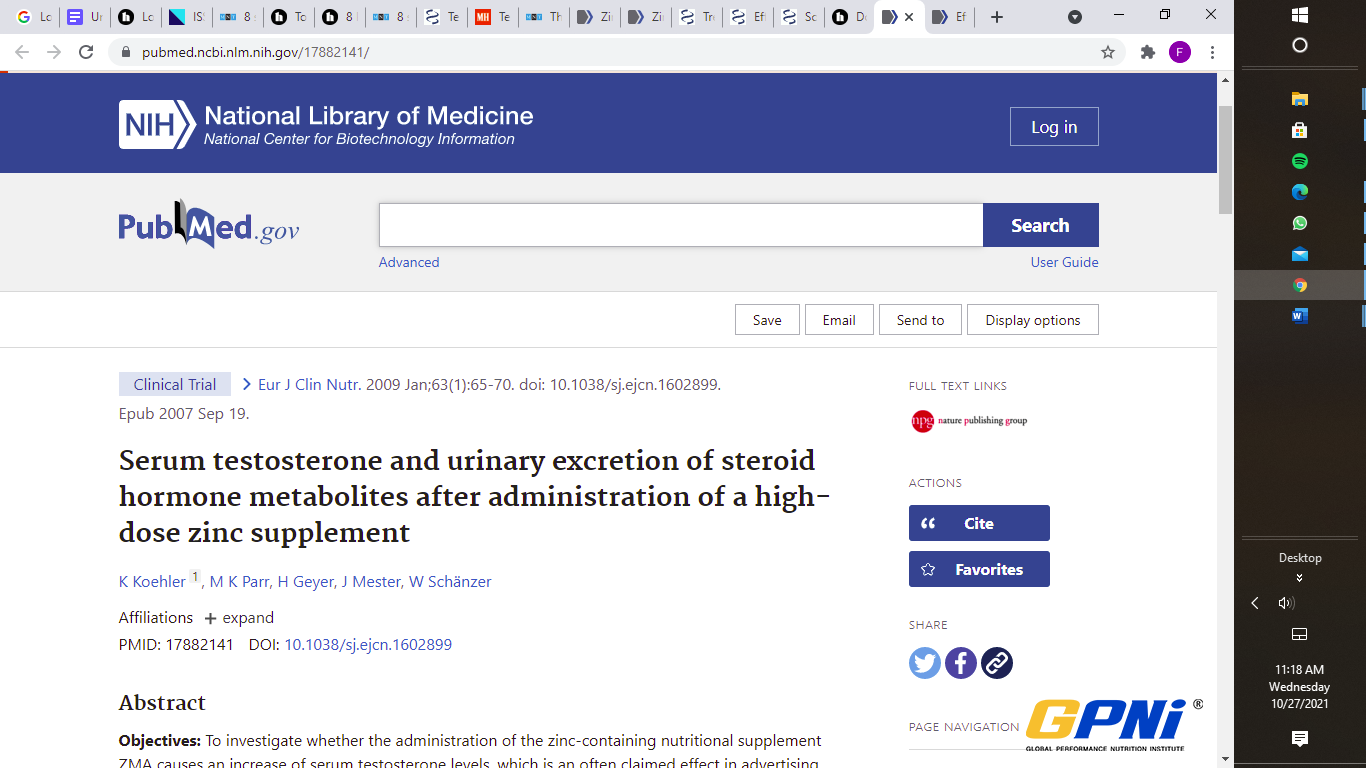
Task: Open a new browser tab
Action: pos(996,17)
